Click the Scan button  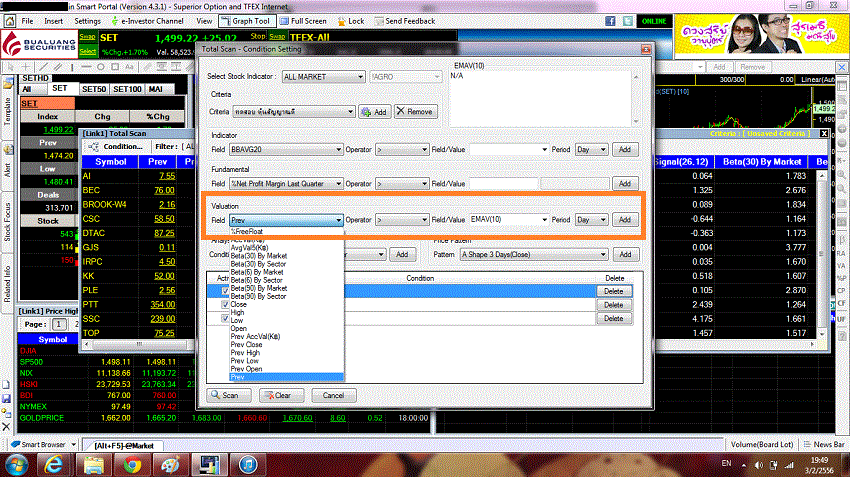point(229,396)
